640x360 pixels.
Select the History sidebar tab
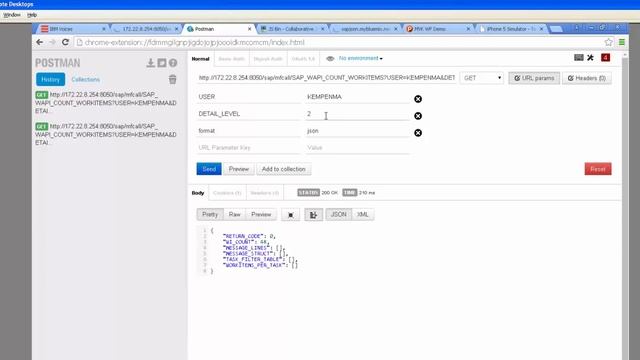pyautogui.click(x=51, y=79)
